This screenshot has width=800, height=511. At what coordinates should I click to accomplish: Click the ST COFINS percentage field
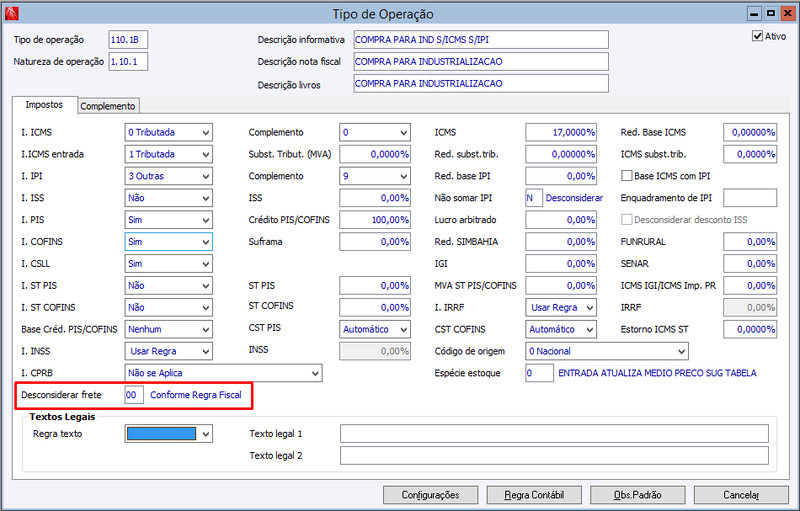pyautogui.click(x=375, y=308)
